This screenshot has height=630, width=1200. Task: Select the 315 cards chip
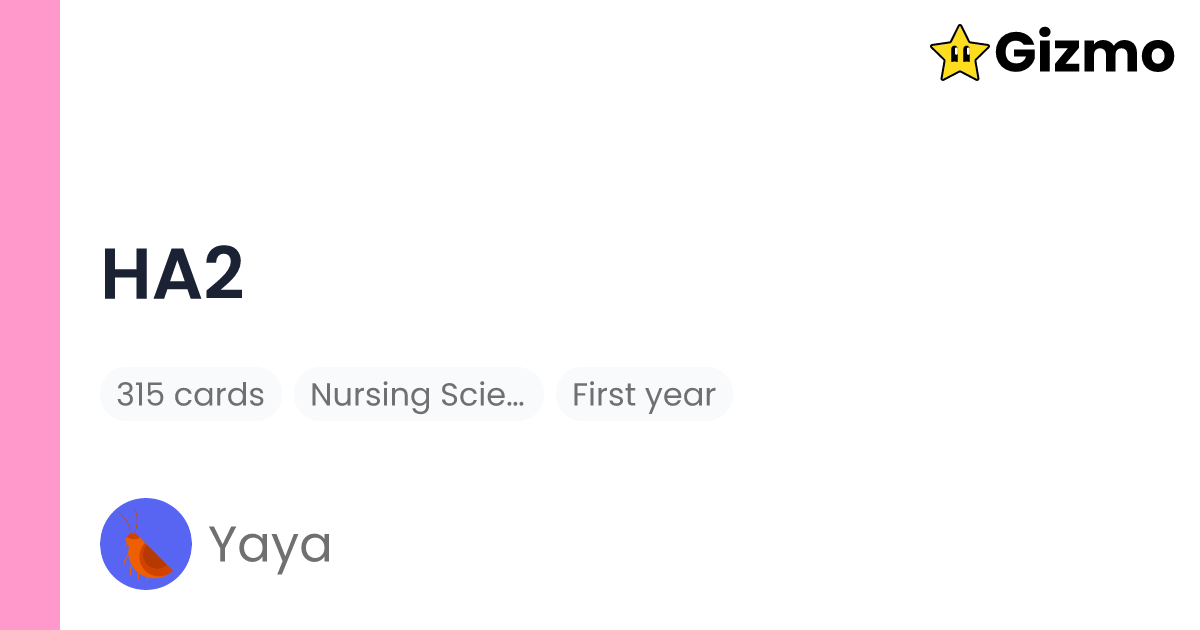(x=190, y=394)
